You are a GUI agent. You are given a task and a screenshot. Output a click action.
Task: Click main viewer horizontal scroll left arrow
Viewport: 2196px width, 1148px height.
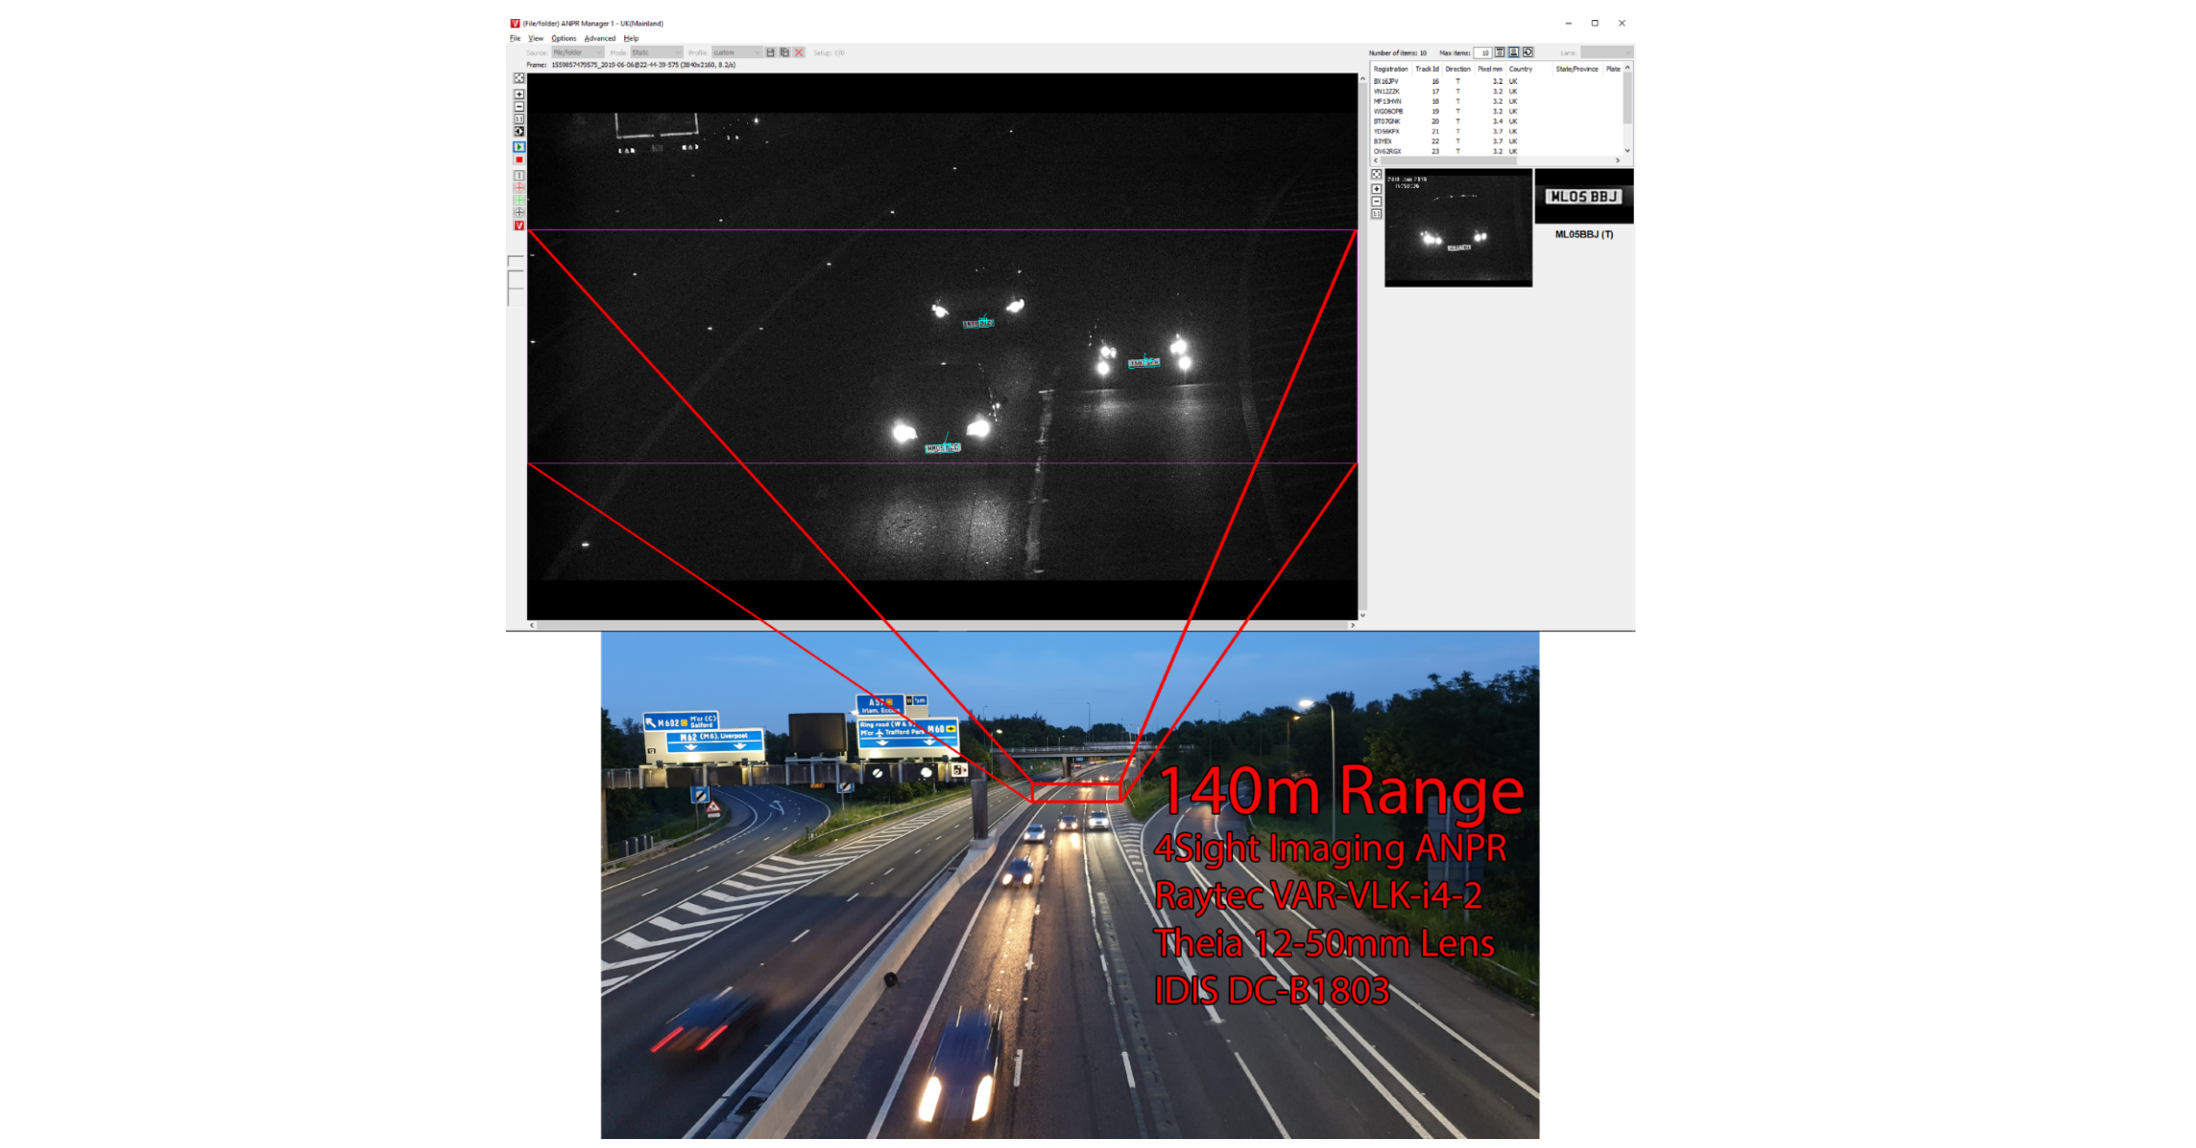tap(532, 625)
